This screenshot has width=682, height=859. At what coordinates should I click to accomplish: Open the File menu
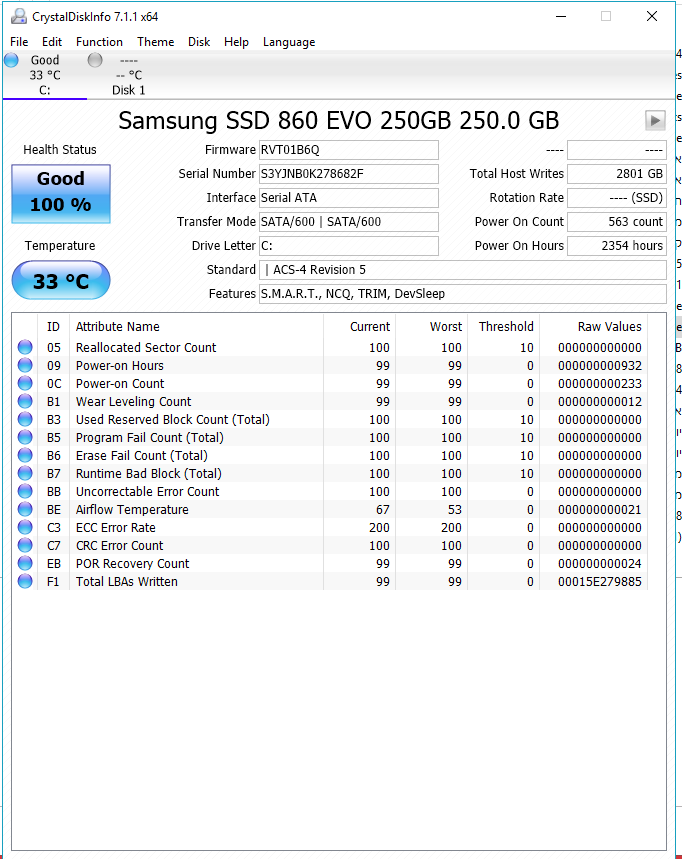pyautogui.click(x=19, y=42)
